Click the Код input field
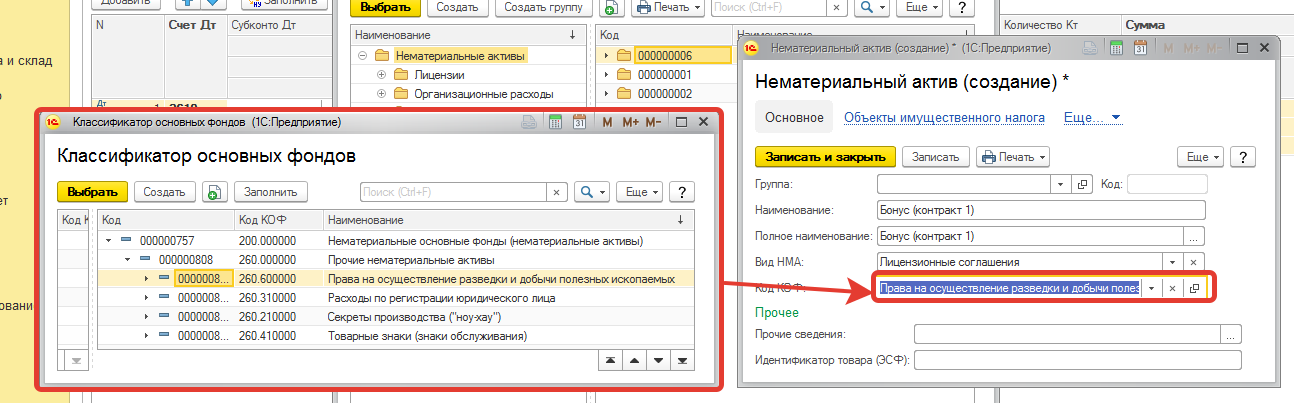The width and height of the screenshot is (1294, 403). point(1167,184)
